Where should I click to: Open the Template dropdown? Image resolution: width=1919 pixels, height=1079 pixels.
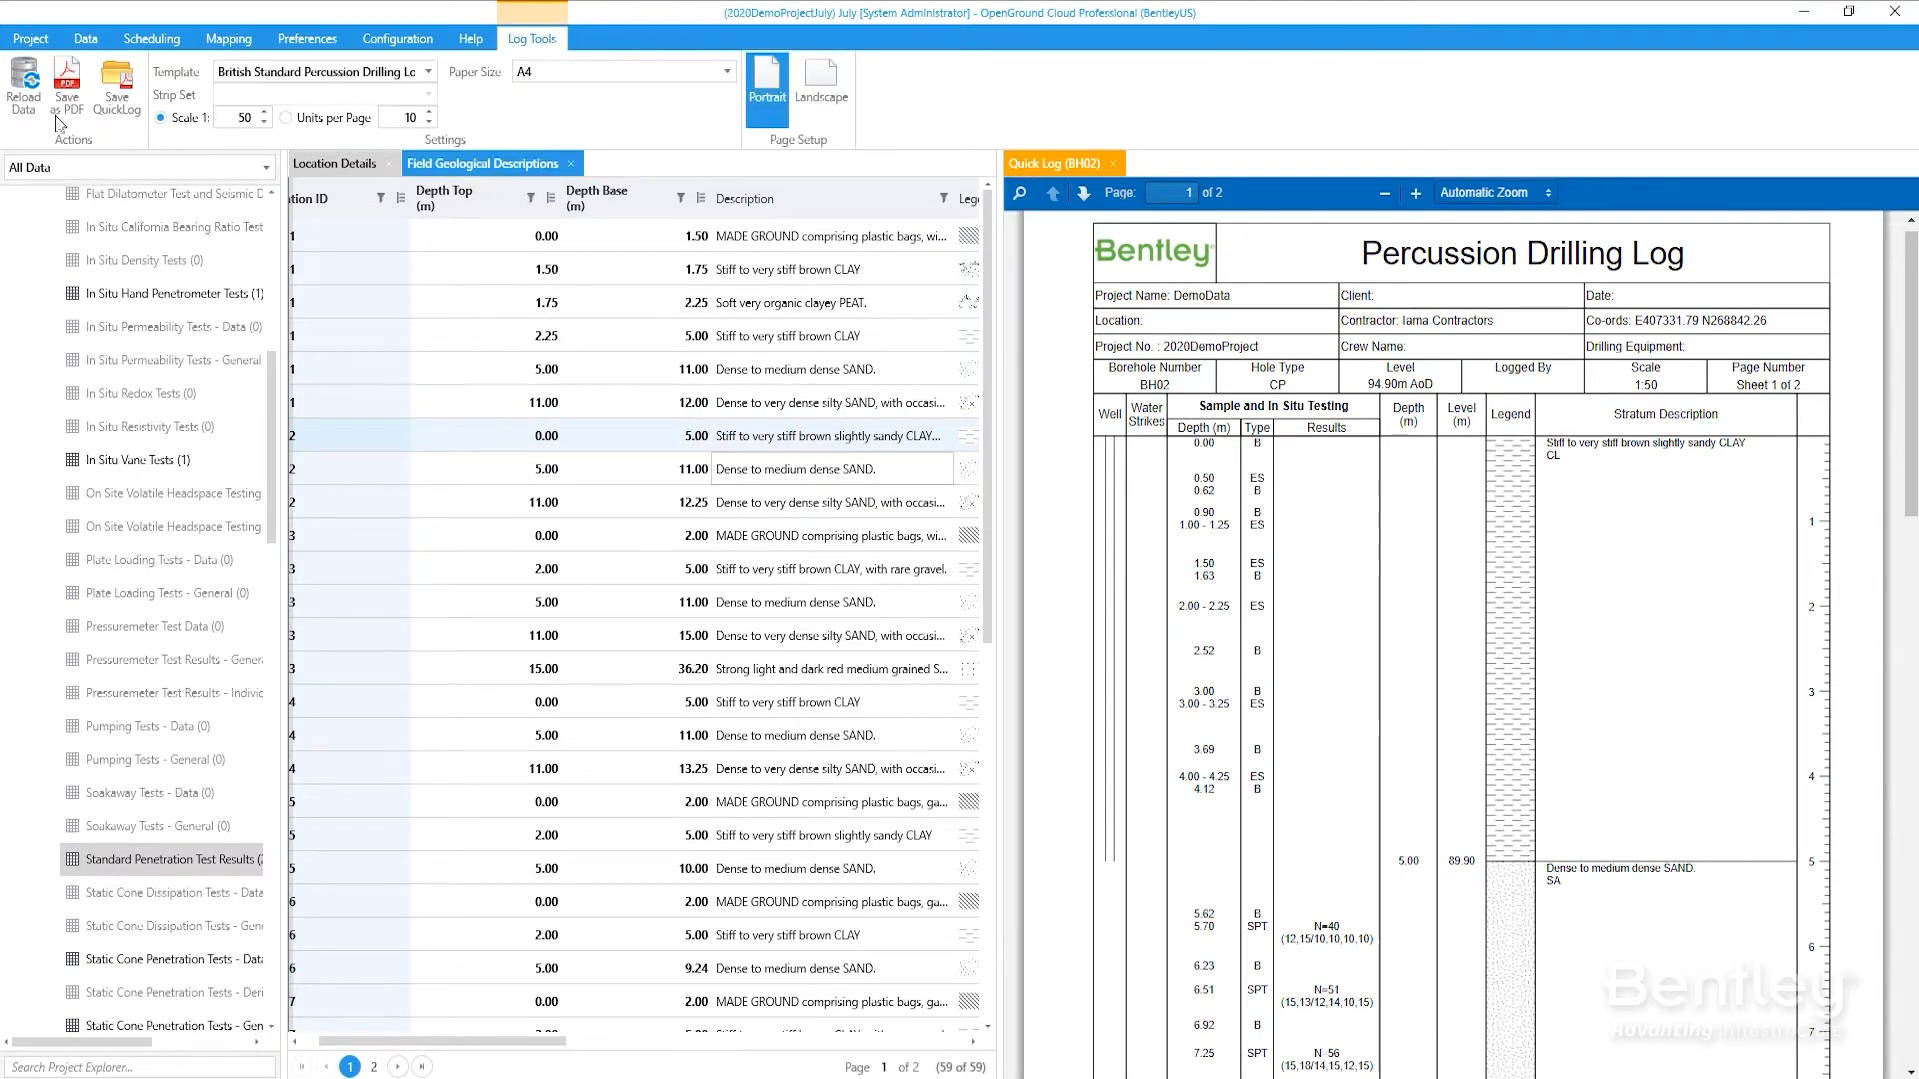pos(428,72)
